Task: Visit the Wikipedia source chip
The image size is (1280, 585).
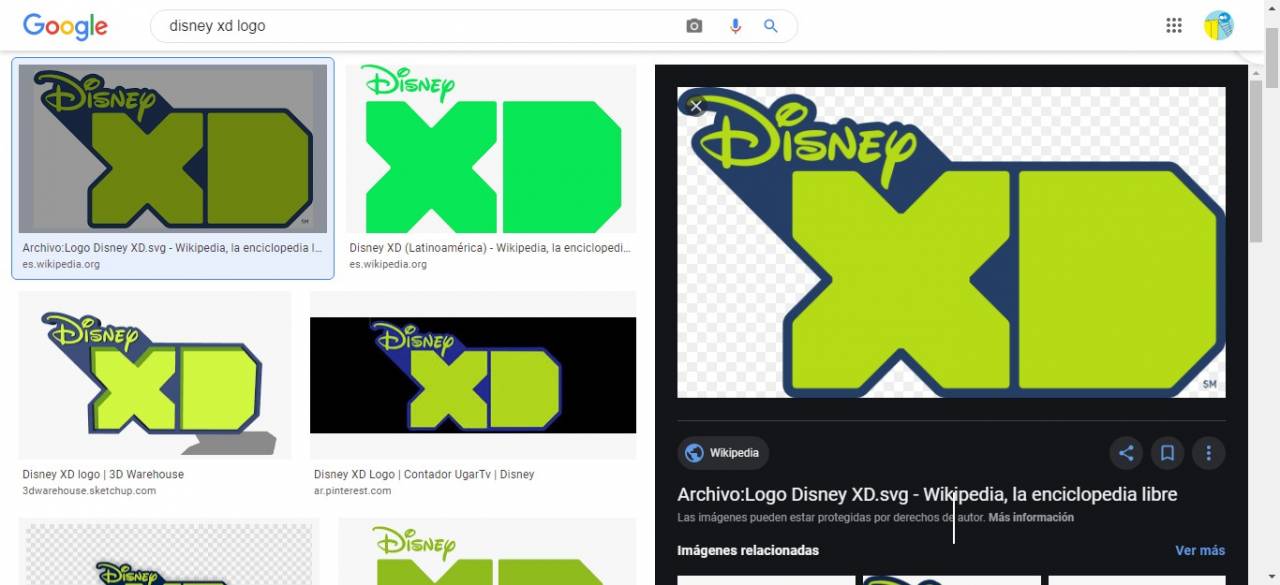Action: pyautogui.click(x=723, y=453)
